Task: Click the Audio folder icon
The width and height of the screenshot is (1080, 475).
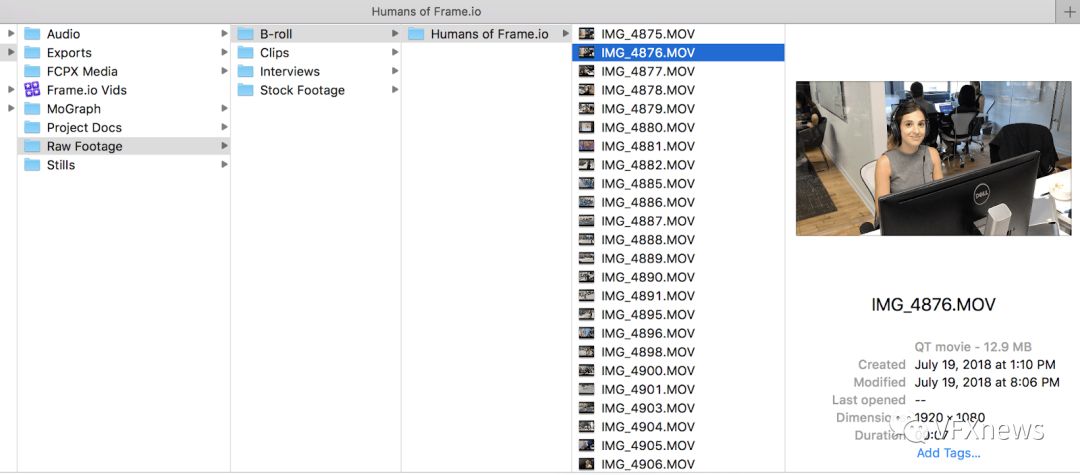Action: coord(32,34)
